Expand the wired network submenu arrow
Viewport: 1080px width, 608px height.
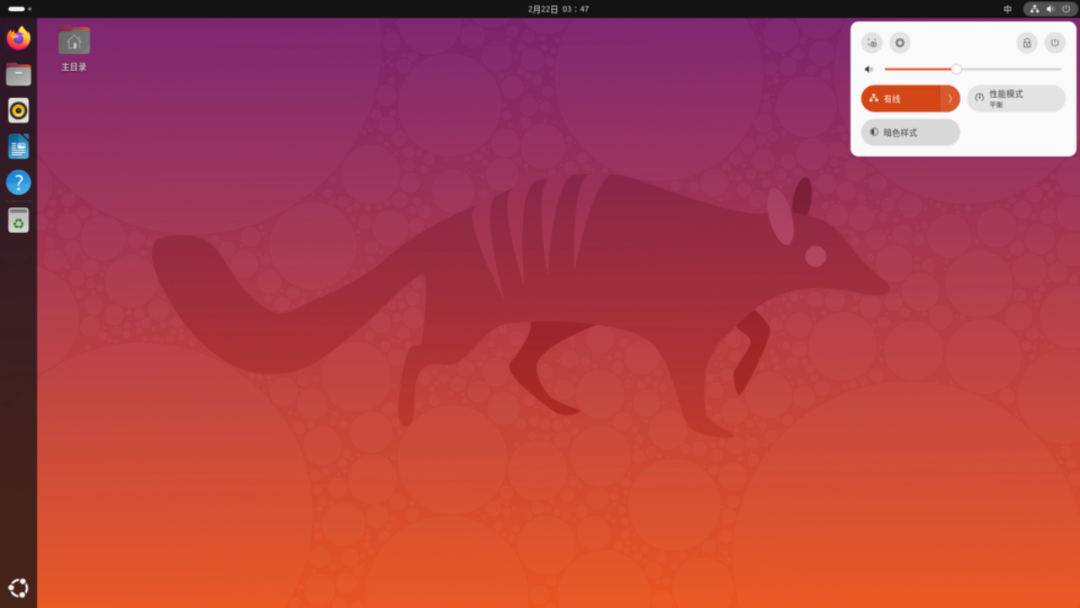[950, 98]
